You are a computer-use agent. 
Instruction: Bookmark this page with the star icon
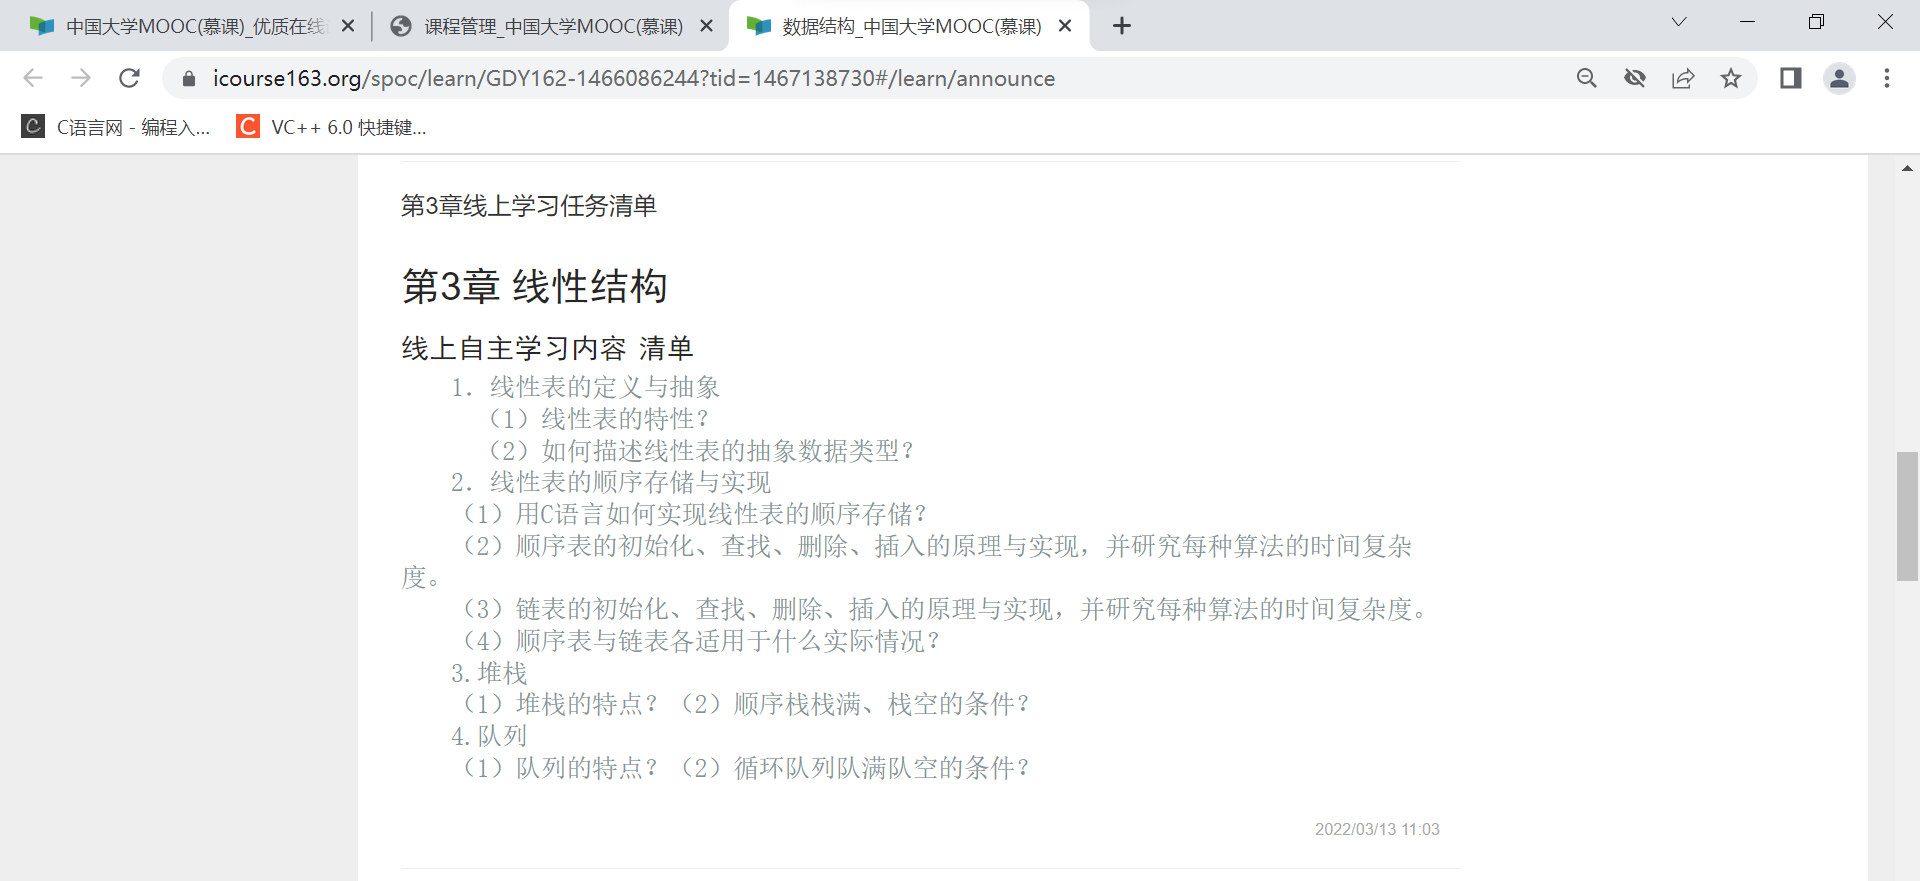click(x=1731, y=78)
